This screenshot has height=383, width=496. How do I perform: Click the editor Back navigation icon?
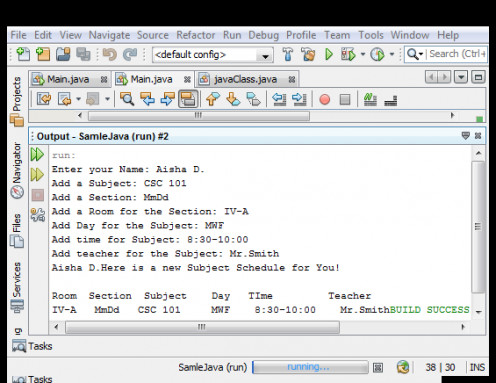(65, 99)
